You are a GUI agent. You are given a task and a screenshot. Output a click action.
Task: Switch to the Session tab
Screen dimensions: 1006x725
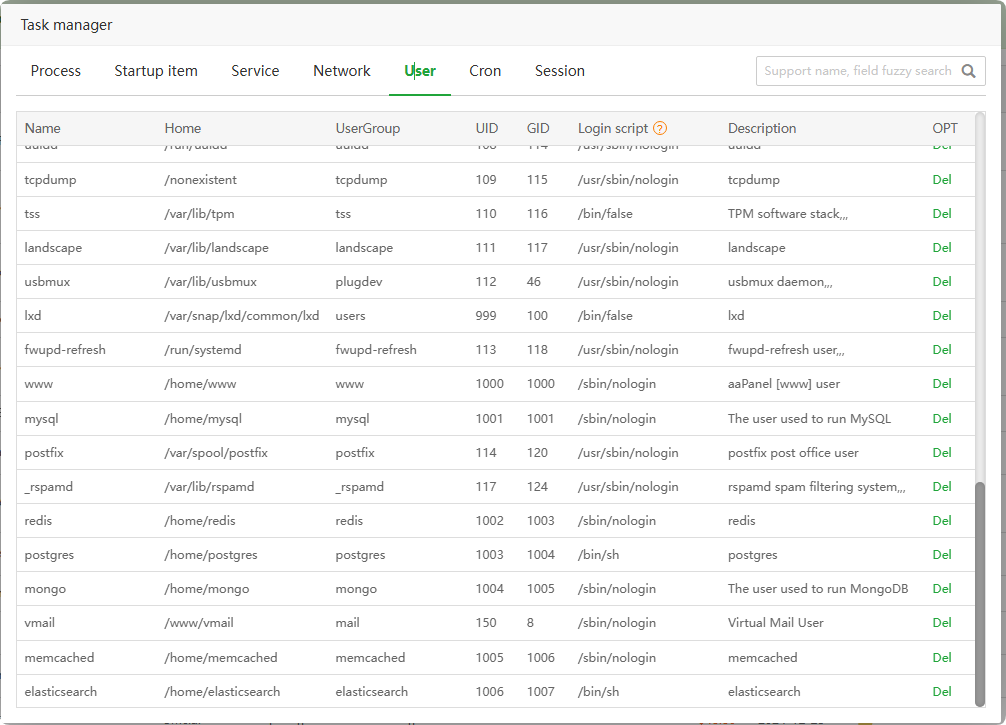click(560, 71)
